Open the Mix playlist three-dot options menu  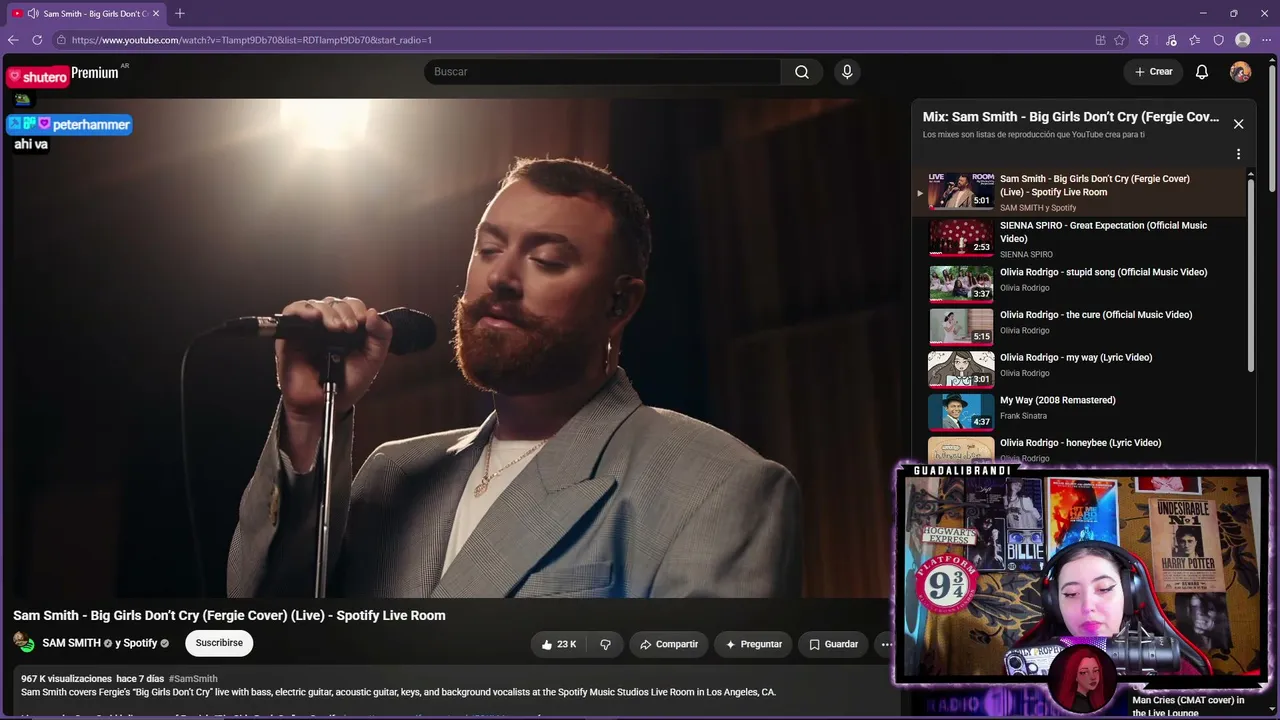1238,154
